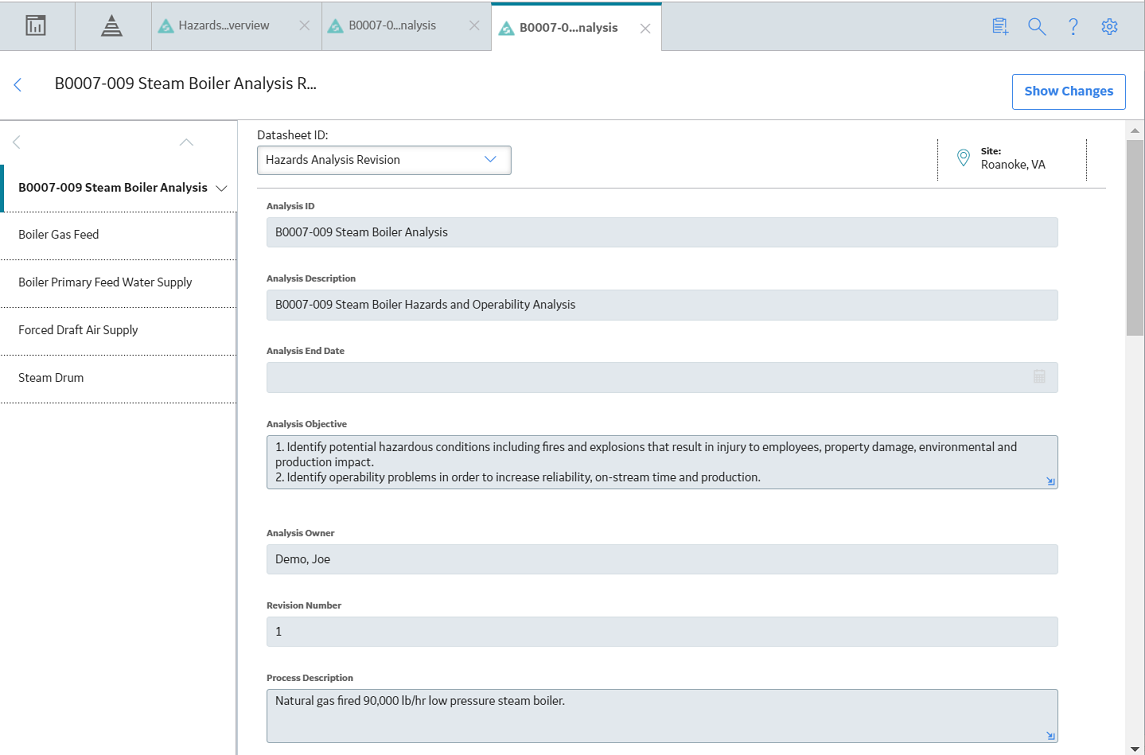The image size is (1145, 755).
Task: Close the Hazards overview tab
Action: coord(305,26)
